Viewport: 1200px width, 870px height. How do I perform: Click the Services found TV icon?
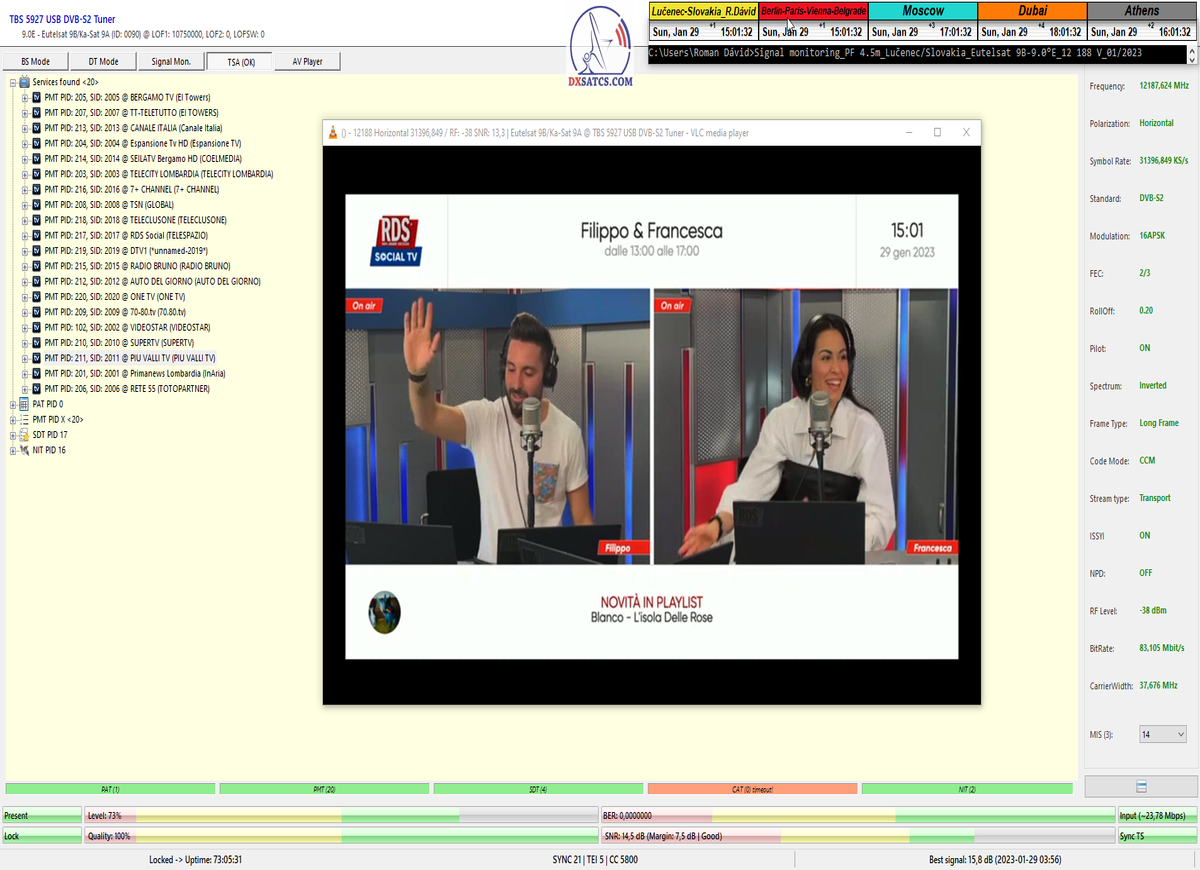tap(25, 82)
